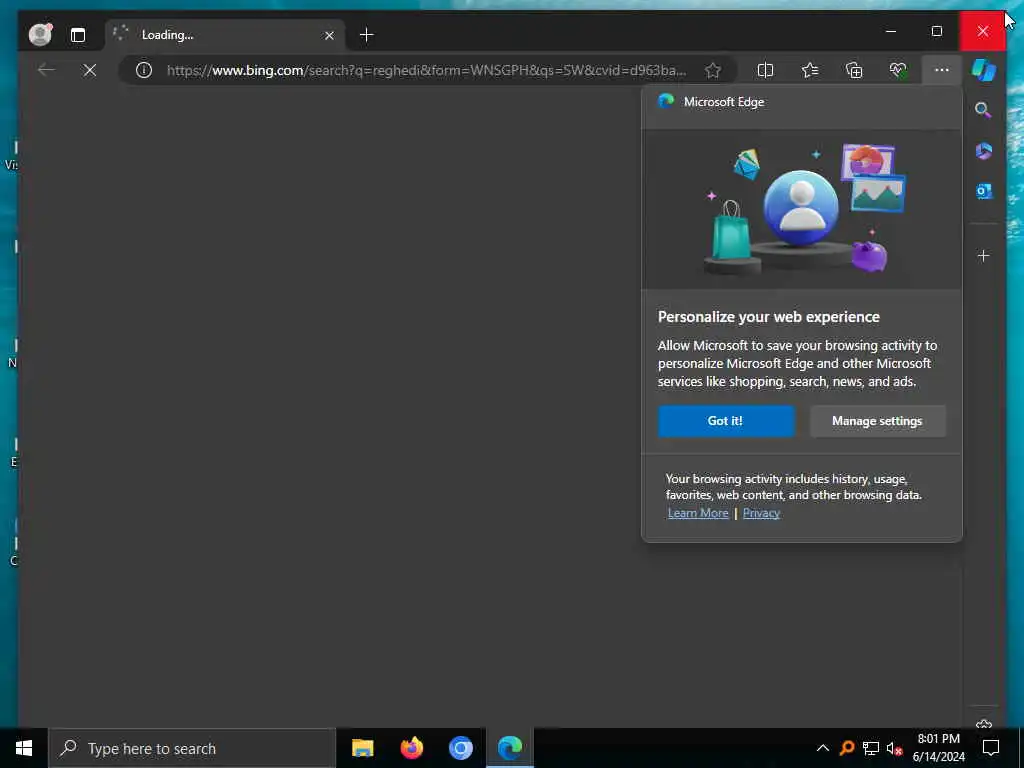1024x768 pixels.
Task: Add a sidebar app with plus icon
Action: coord(984,256)
